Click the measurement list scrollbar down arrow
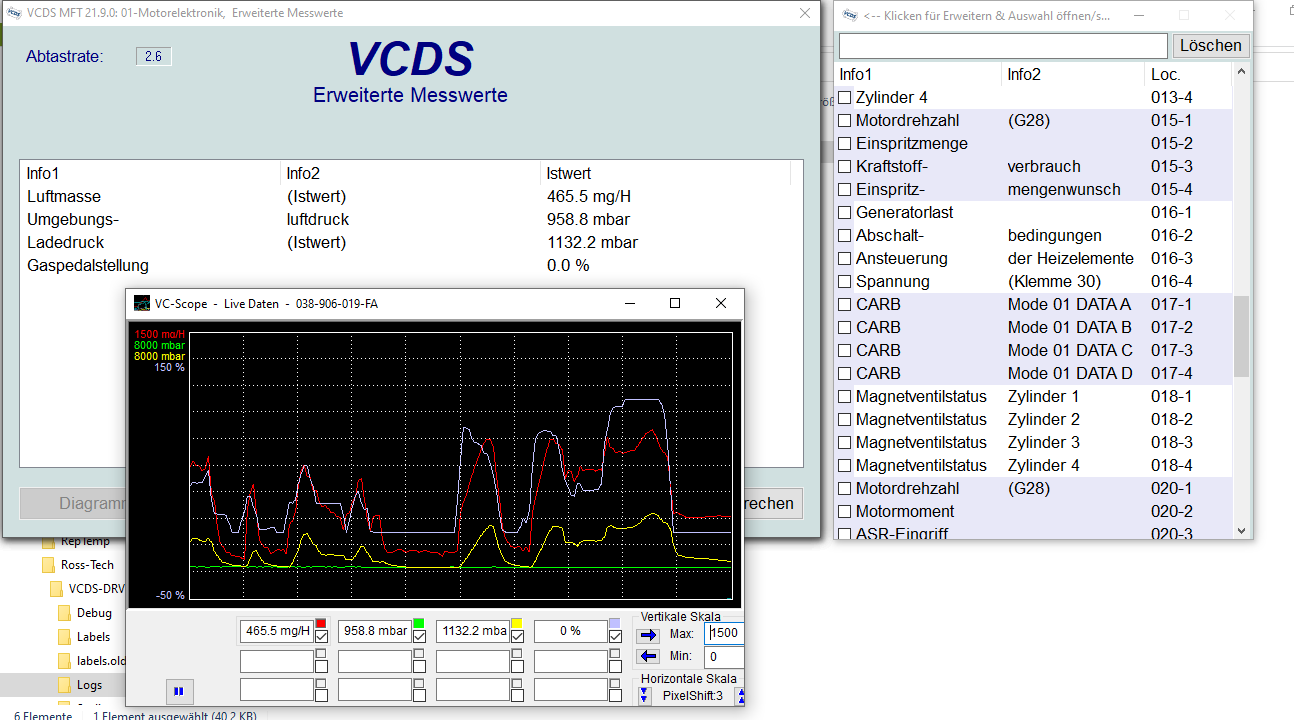The width and height of the screenshot is (1294, 720). [x=1241, y=531]
